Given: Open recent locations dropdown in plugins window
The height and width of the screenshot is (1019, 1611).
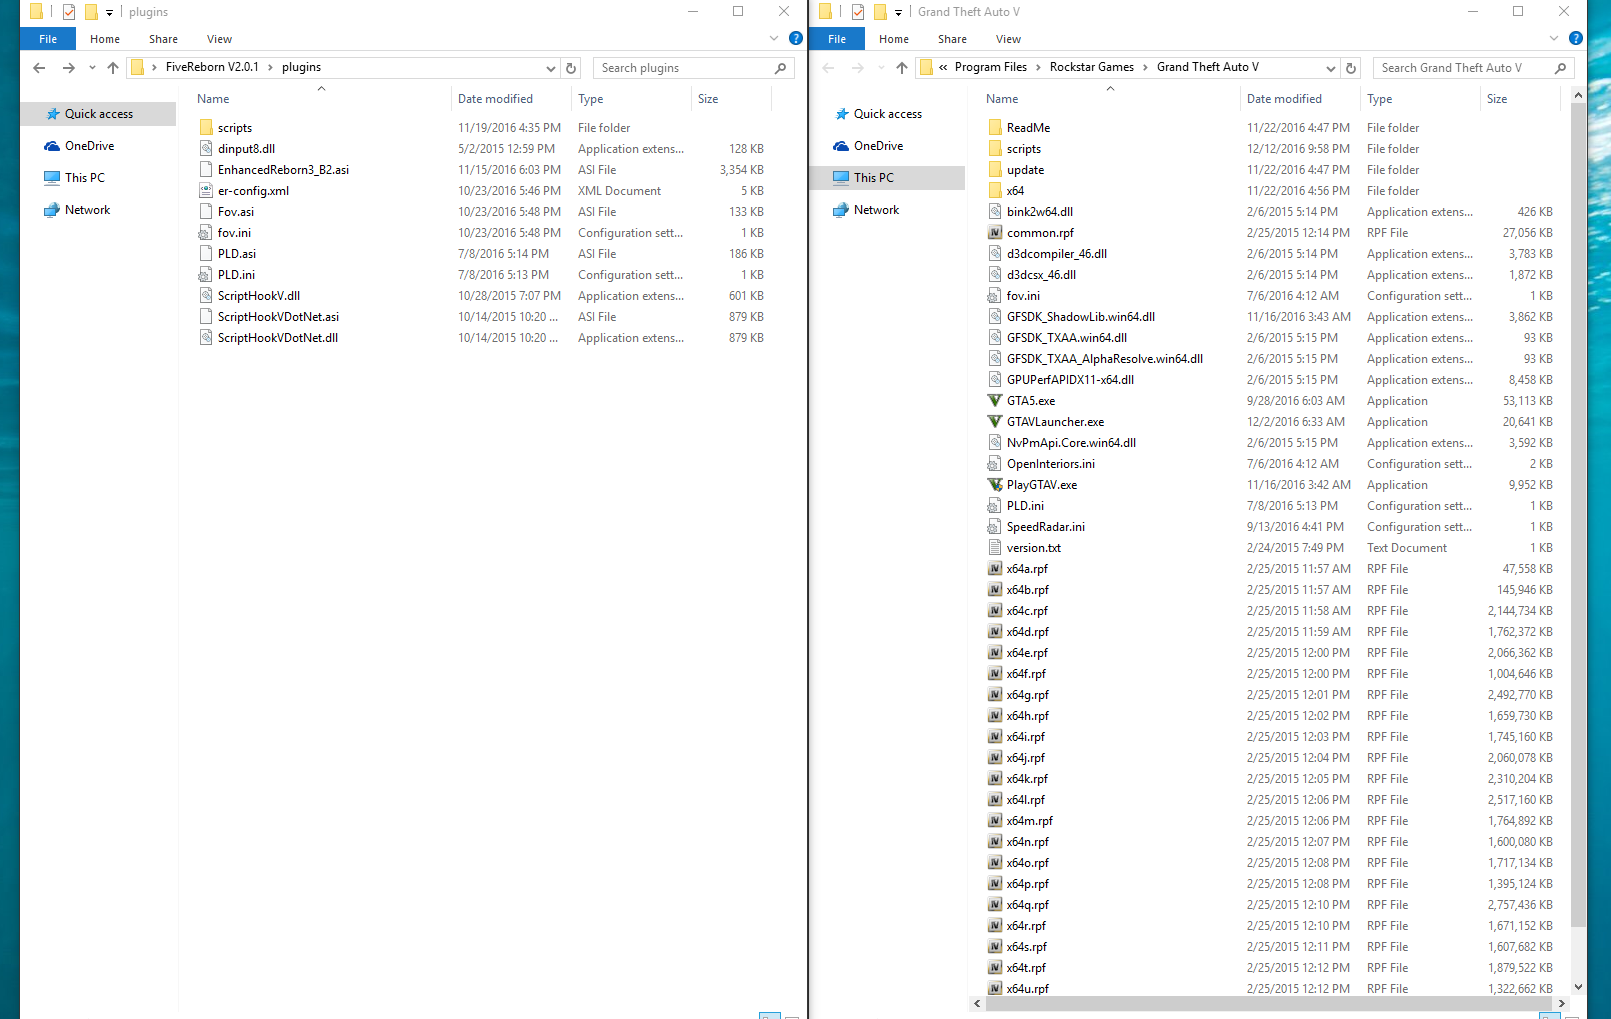Looking at the screenshot, I should [92, 68].
